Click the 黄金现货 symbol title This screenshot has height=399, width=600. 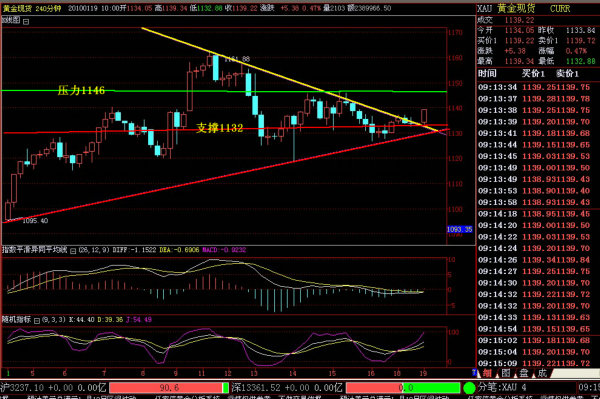tap(18, 8)
